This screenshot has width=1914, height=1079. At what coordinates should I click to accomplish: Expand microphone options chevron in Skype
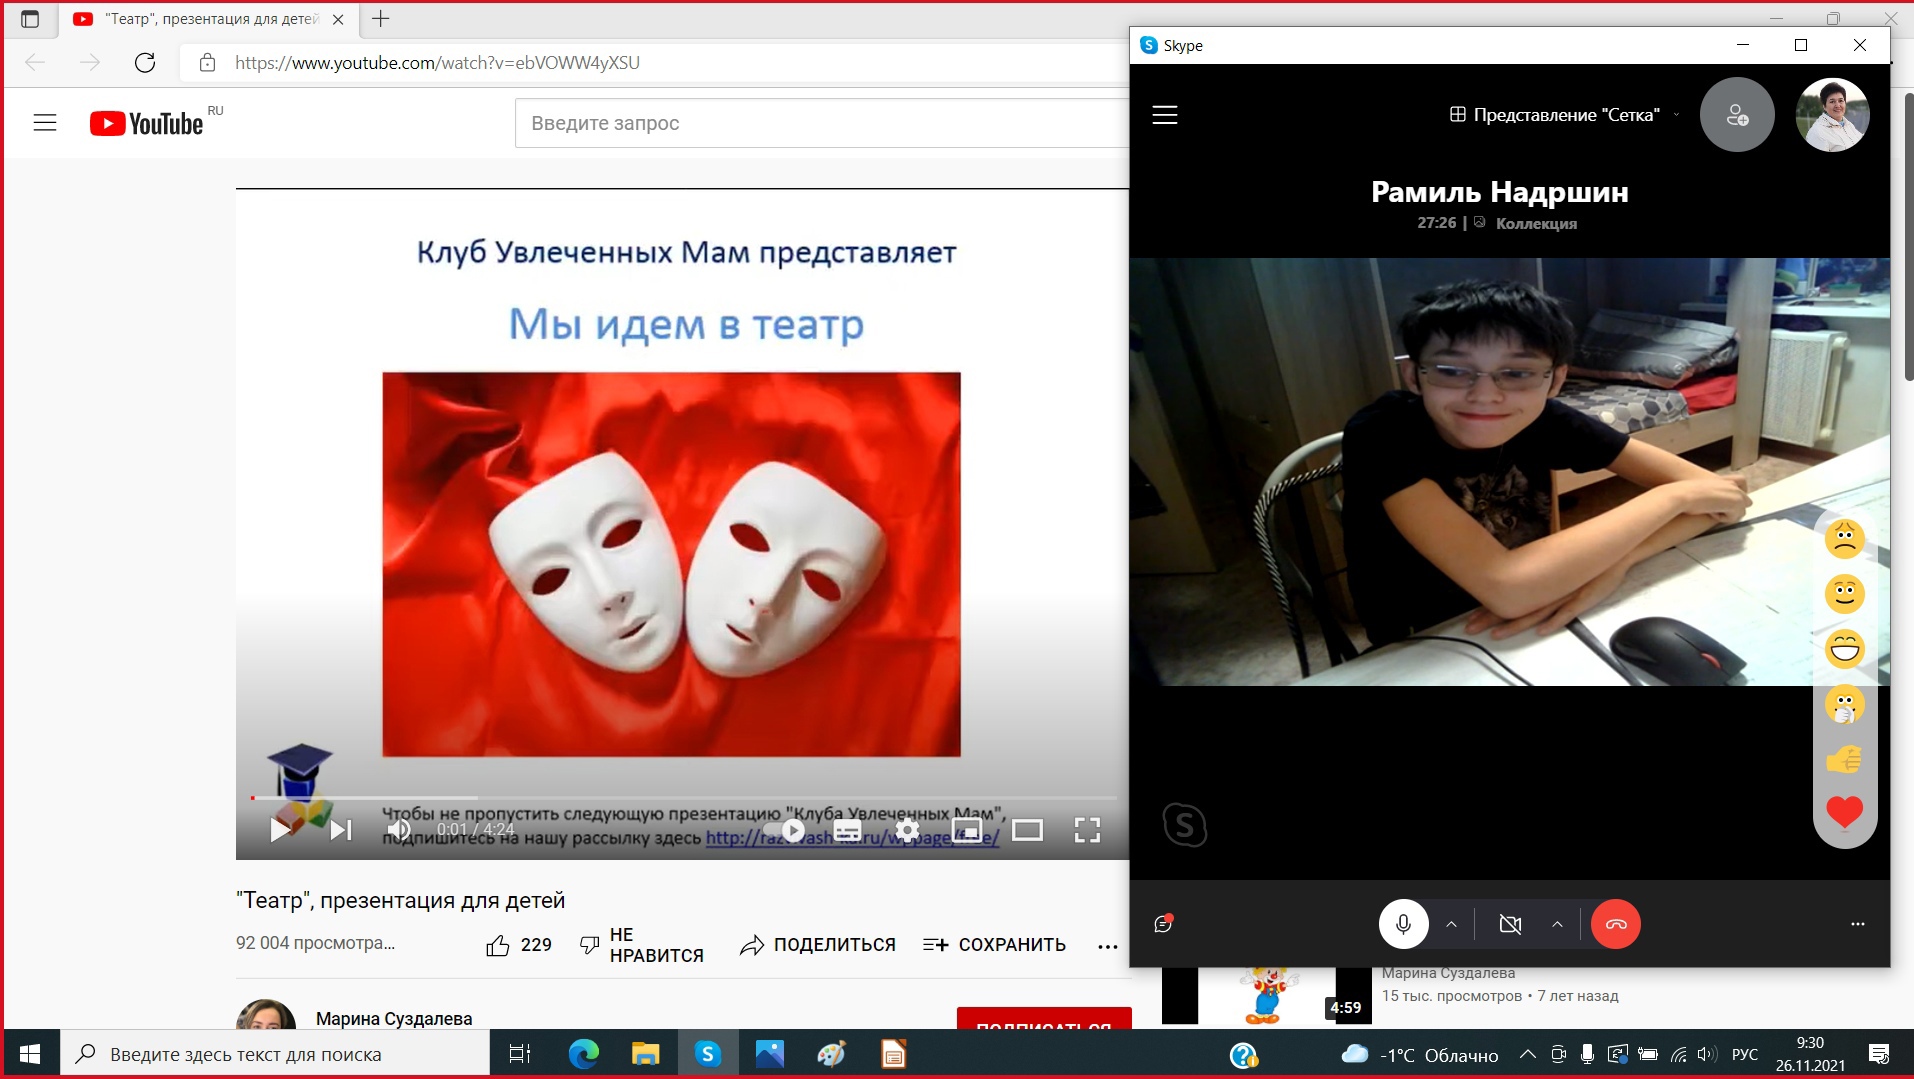(1451, 924)
